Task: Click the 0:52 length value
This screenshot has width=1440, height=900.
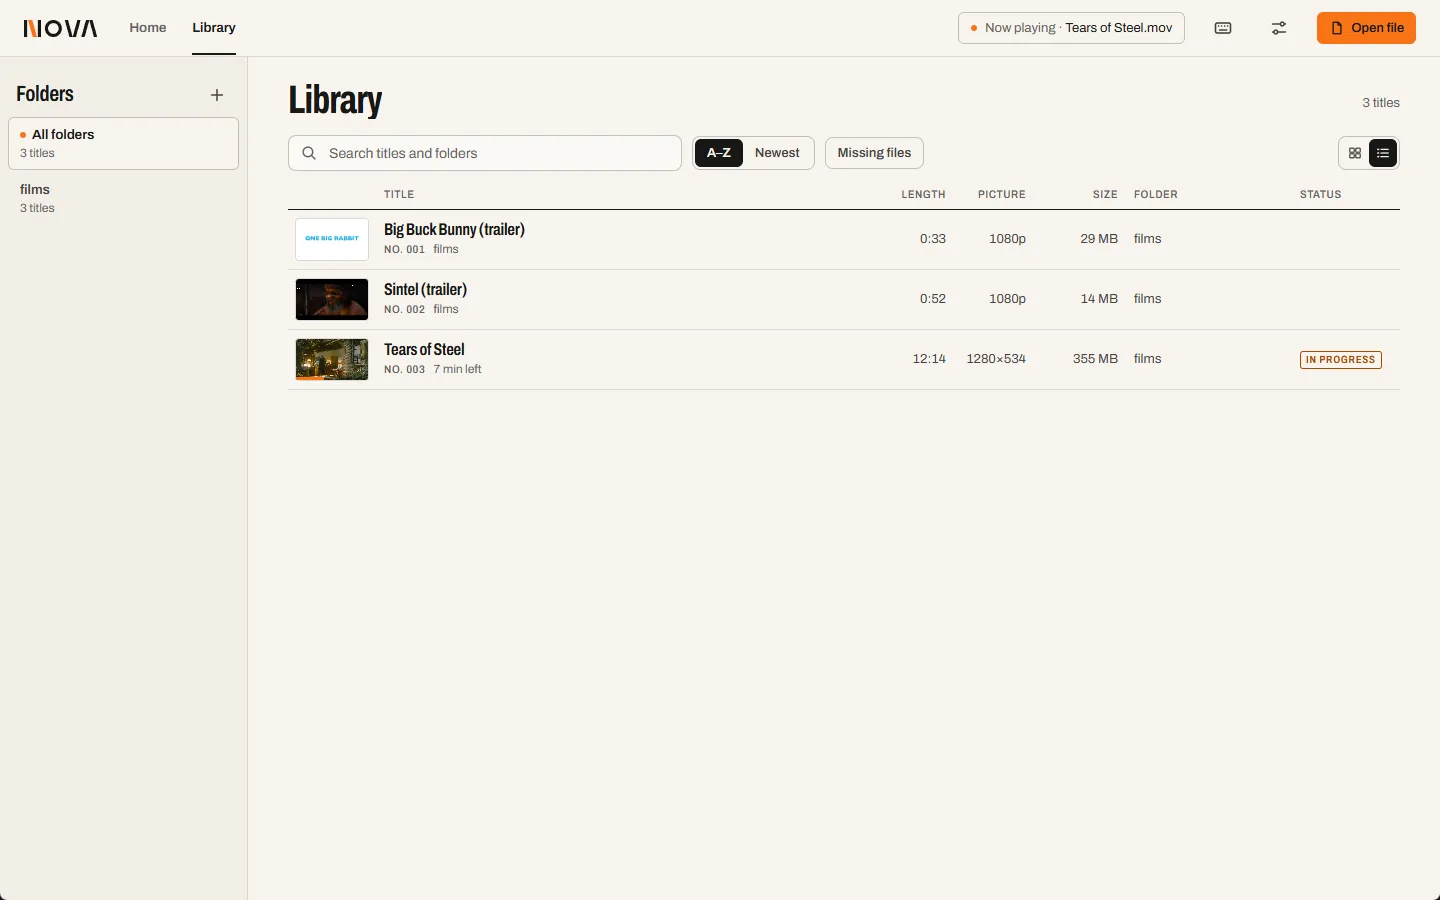Action: [x=933, y=299]
